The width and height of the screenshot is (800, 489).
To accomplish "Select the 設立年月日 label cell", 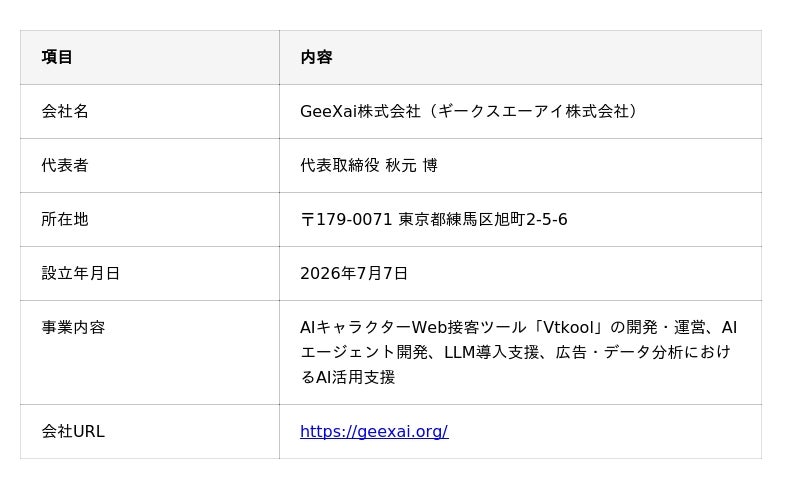I will (x=149, y=274).
